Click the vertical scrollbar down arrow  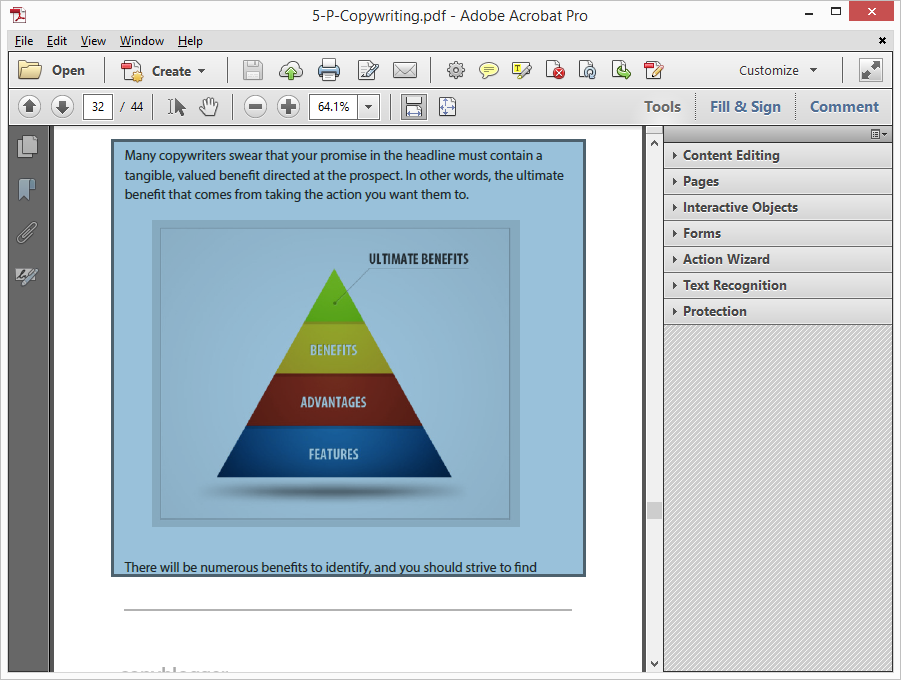click(654, 663)
